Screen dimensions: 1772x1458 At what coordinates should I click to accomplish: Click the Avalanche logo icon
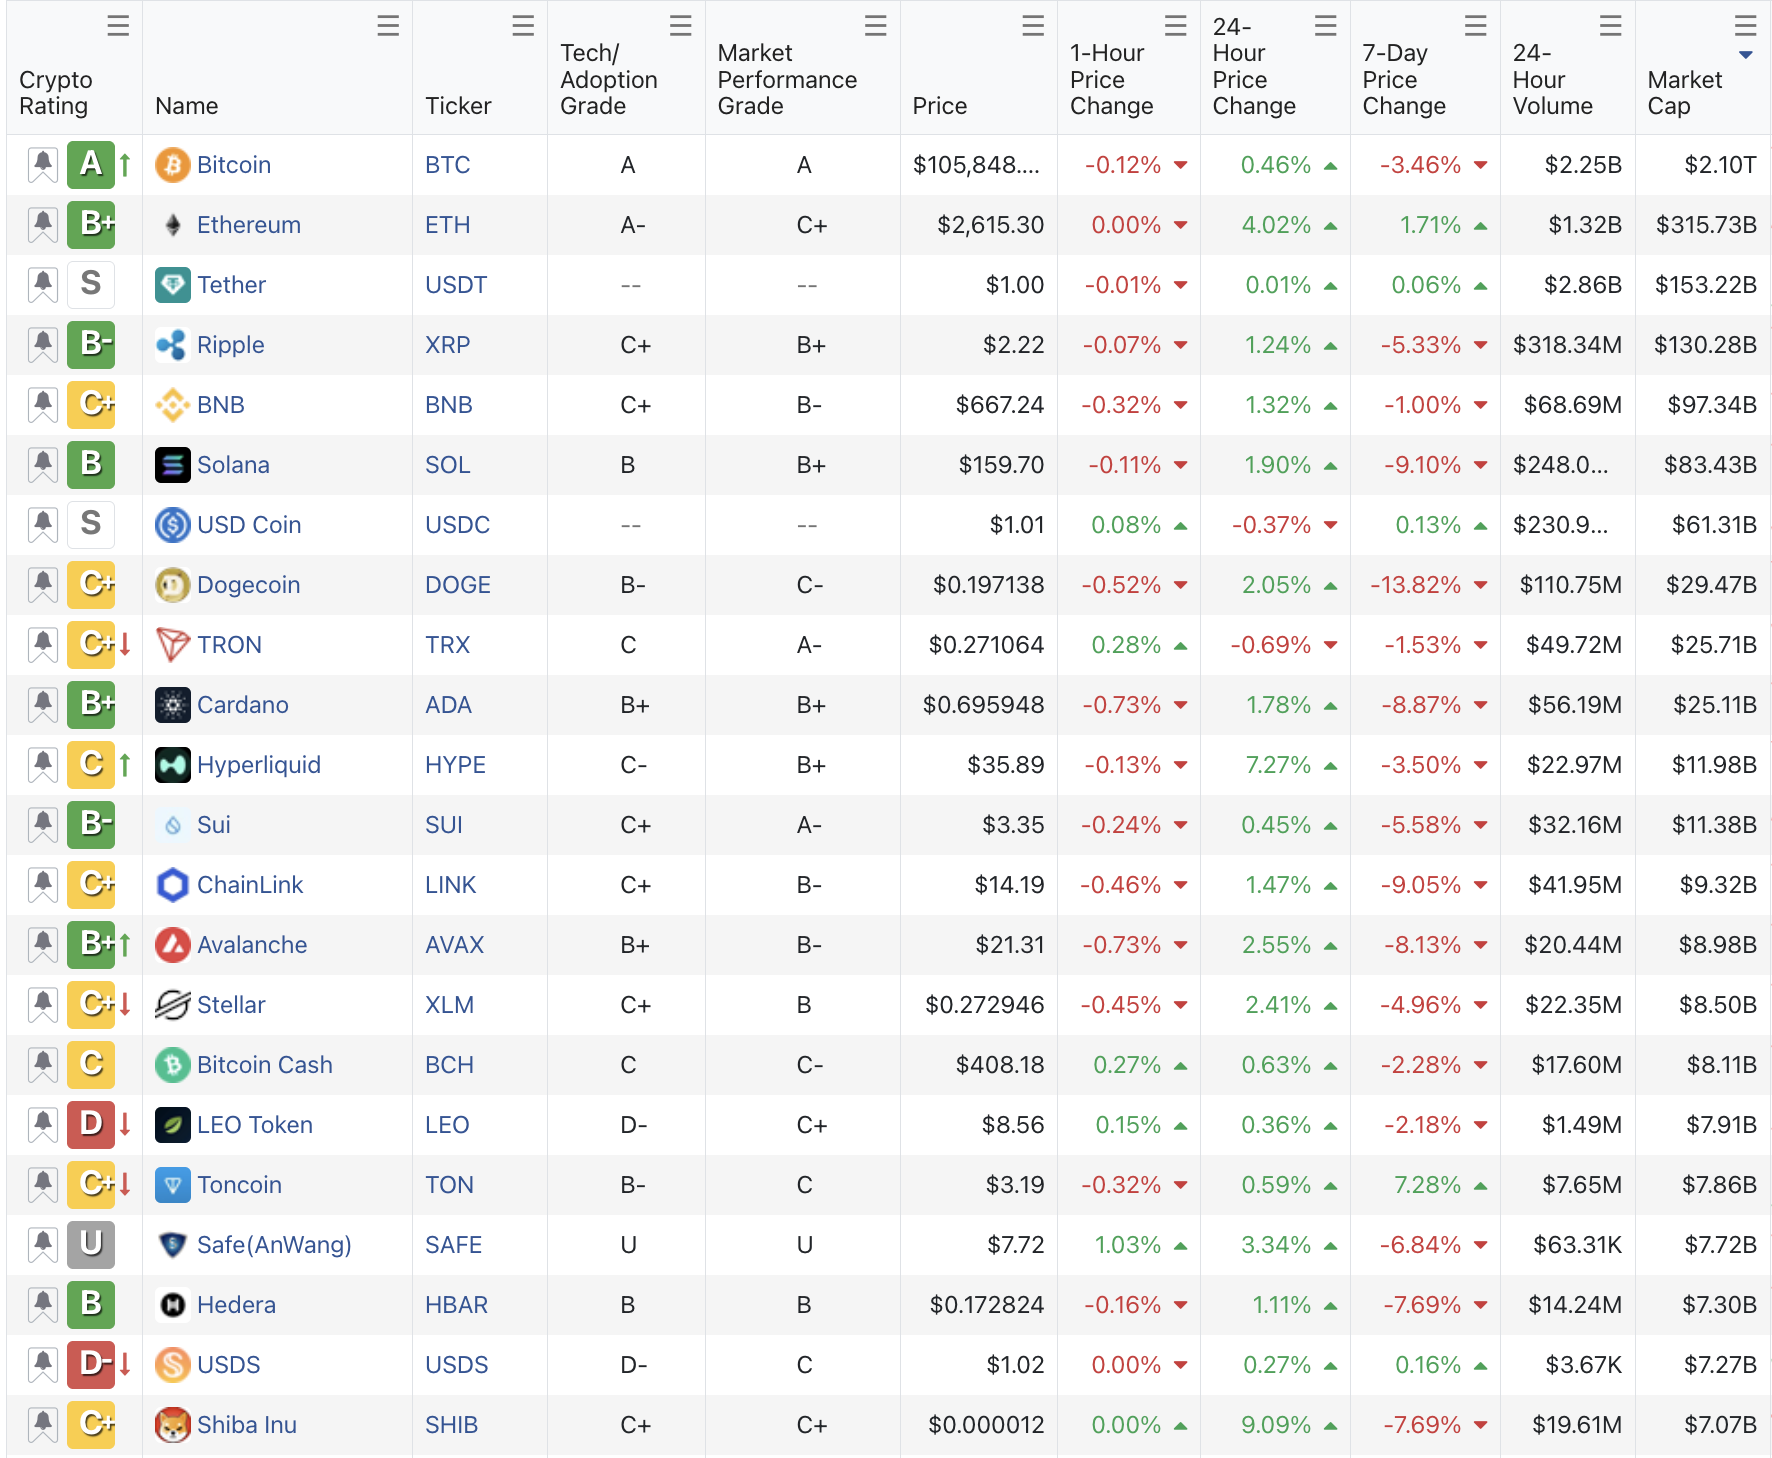point(173,945)
